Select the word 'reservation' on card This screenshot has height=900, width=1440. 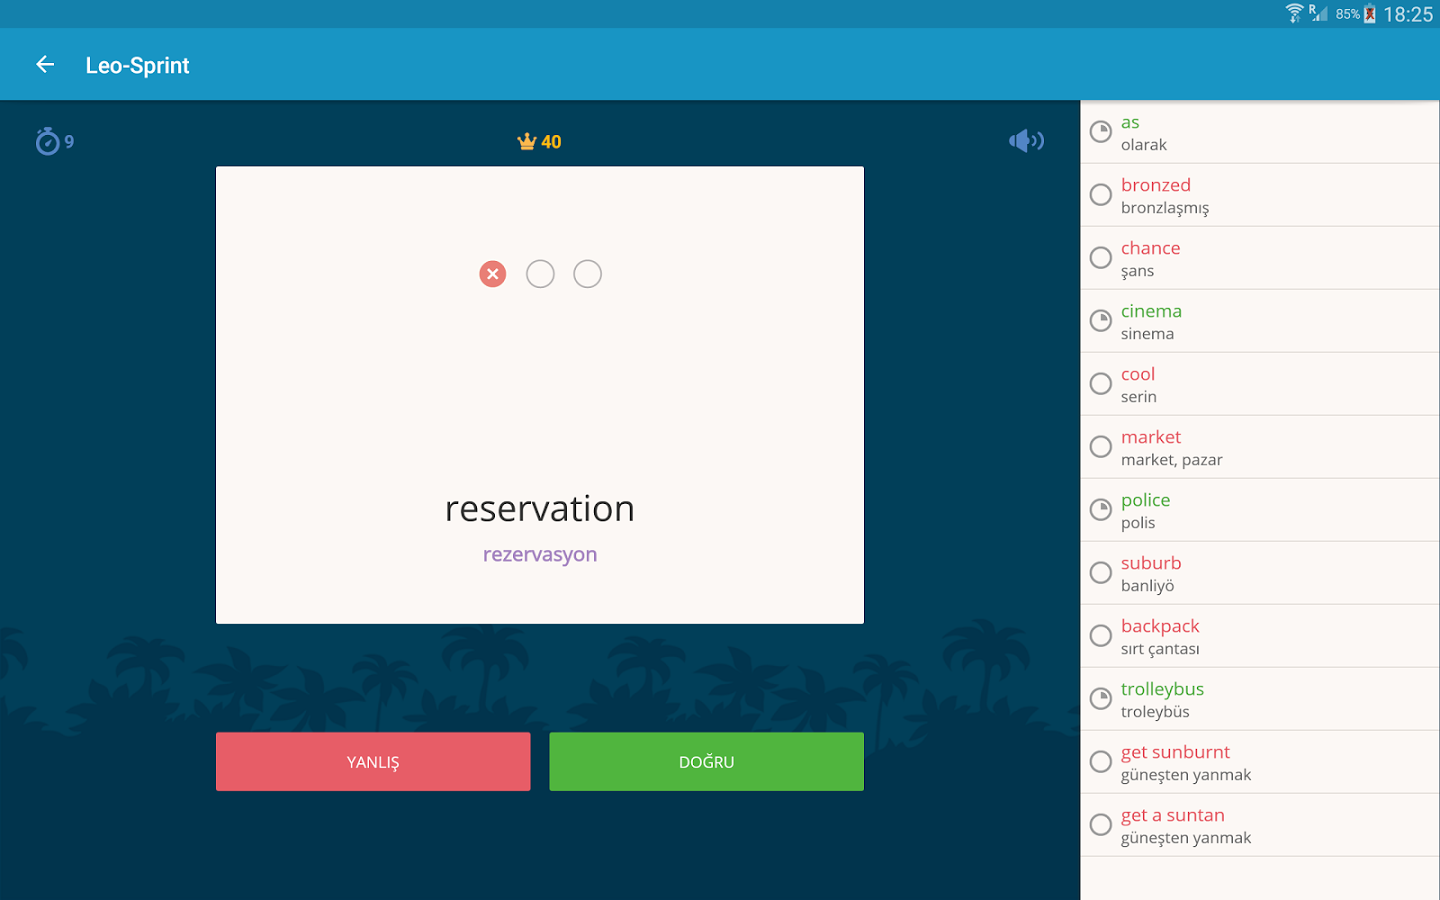[540, 509]
